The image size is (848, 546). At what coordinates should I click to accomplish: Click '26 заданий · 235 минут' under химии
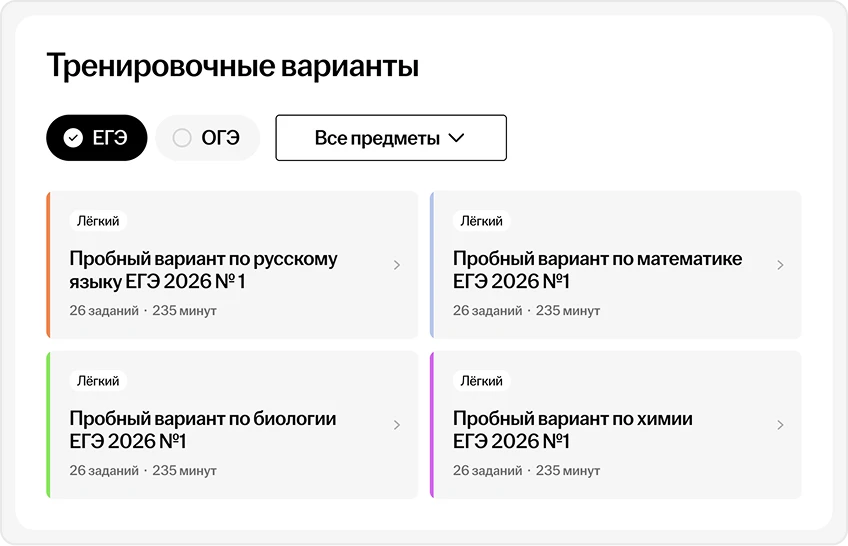526,471
